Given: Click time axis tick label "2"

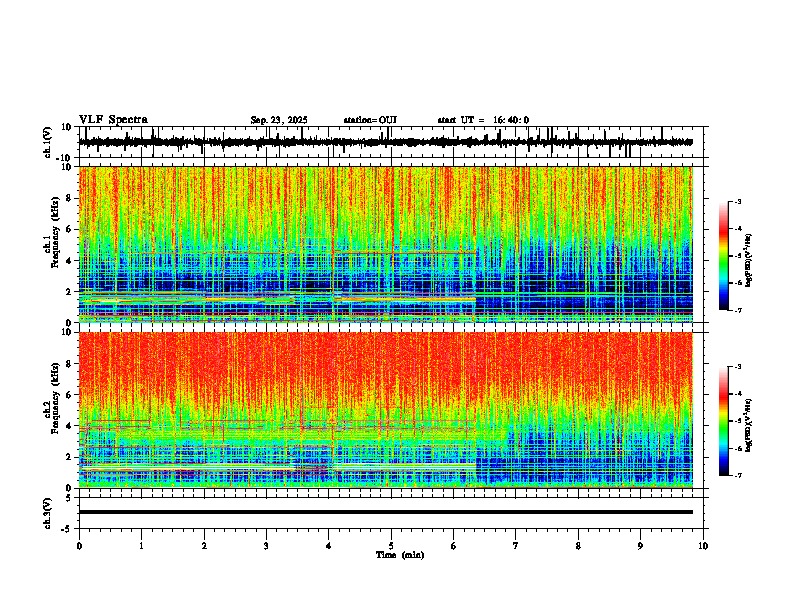Looking at the screenshot, I should coord(204,546).
